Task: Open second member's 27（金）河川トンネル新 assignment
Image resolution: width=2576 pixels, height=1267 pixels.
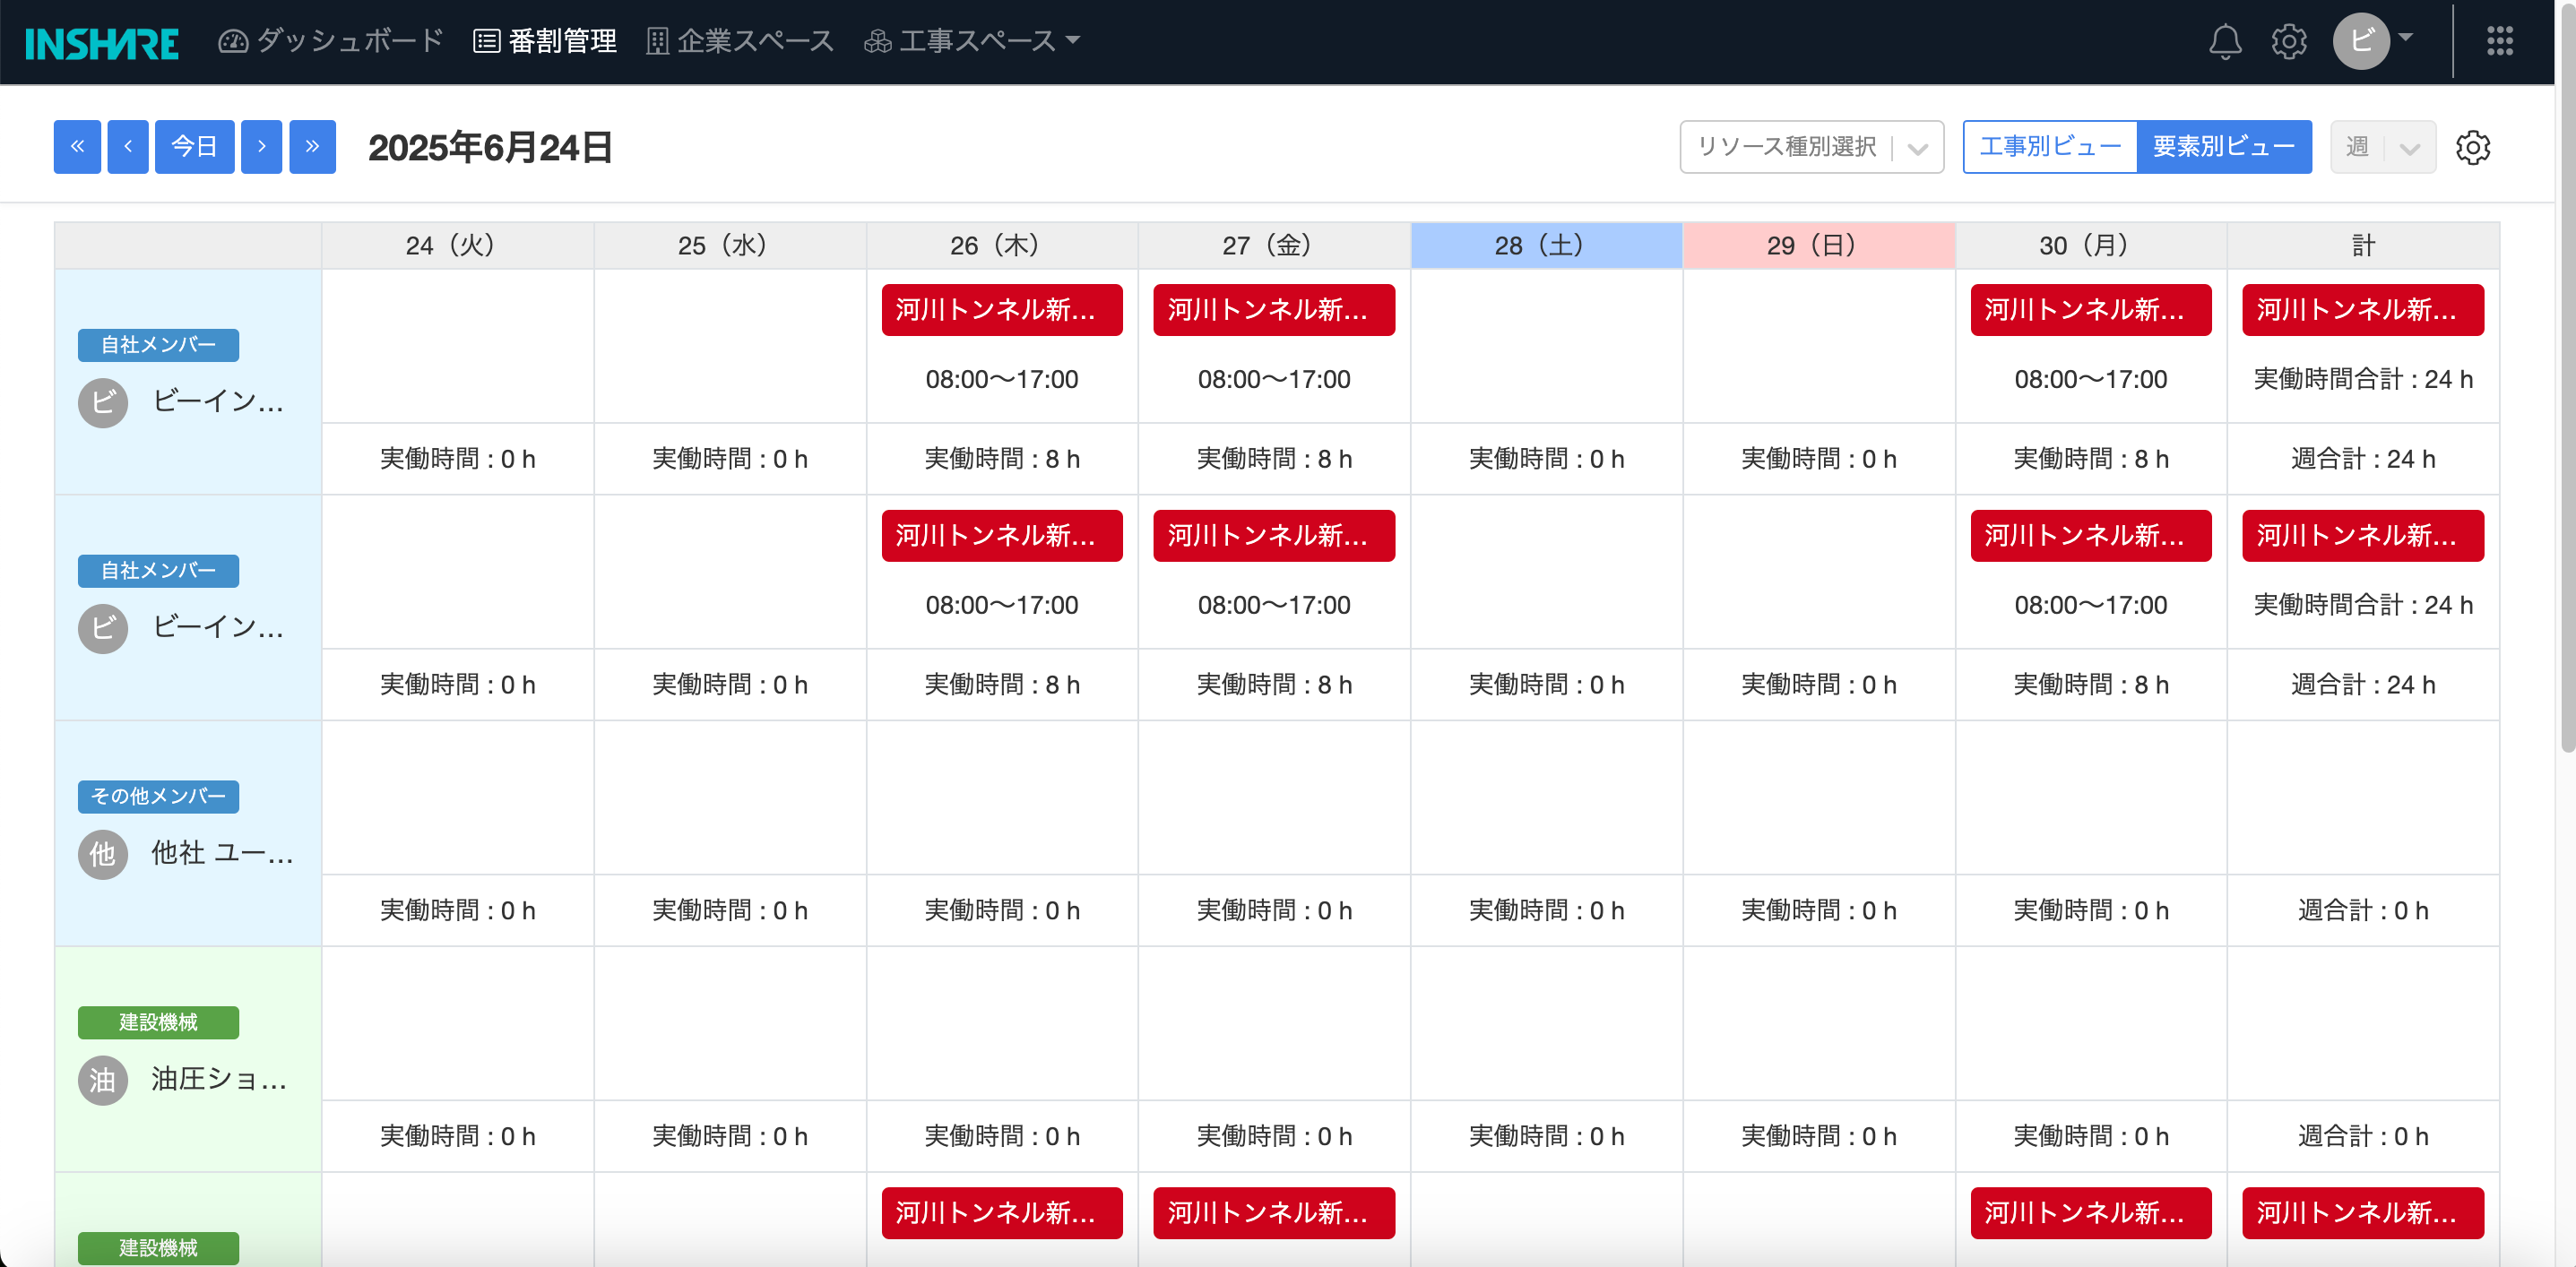Action: 1274,536
